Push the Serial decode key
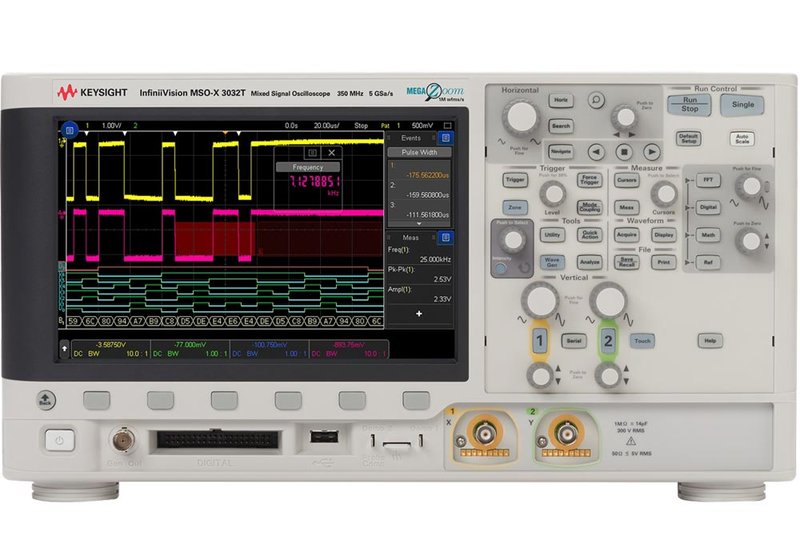This screenshot has width=800, height=560. point(573,341)
